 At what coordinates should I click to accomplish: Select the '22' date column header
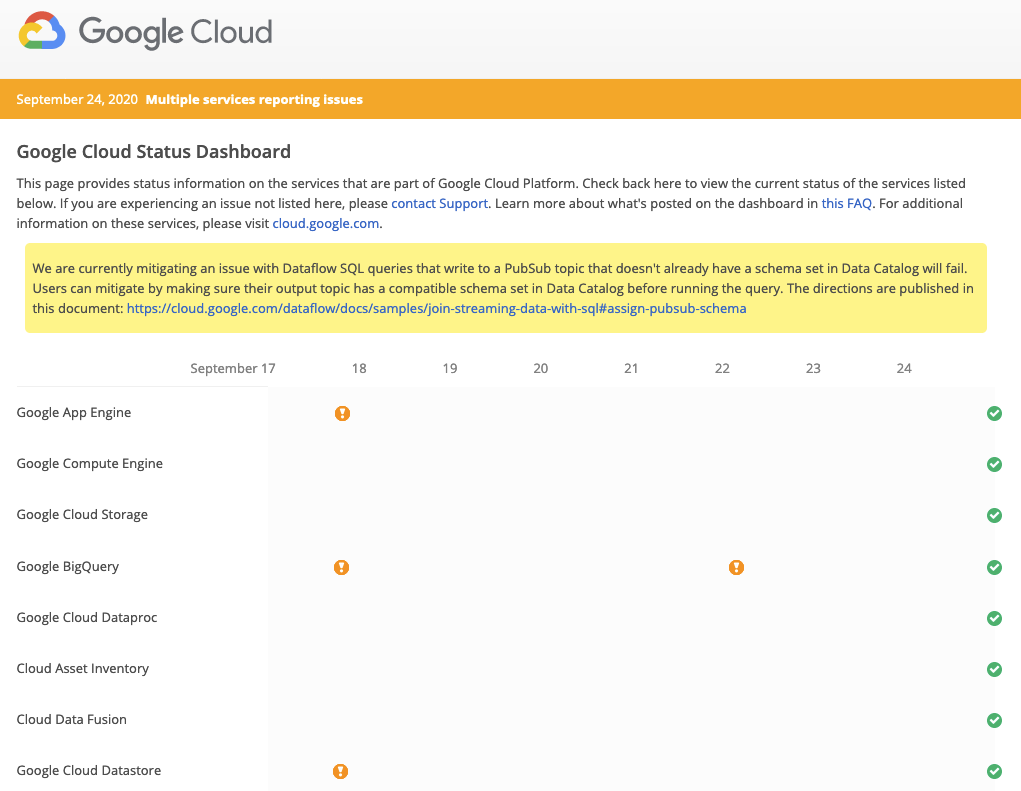(x=722, y=368)
